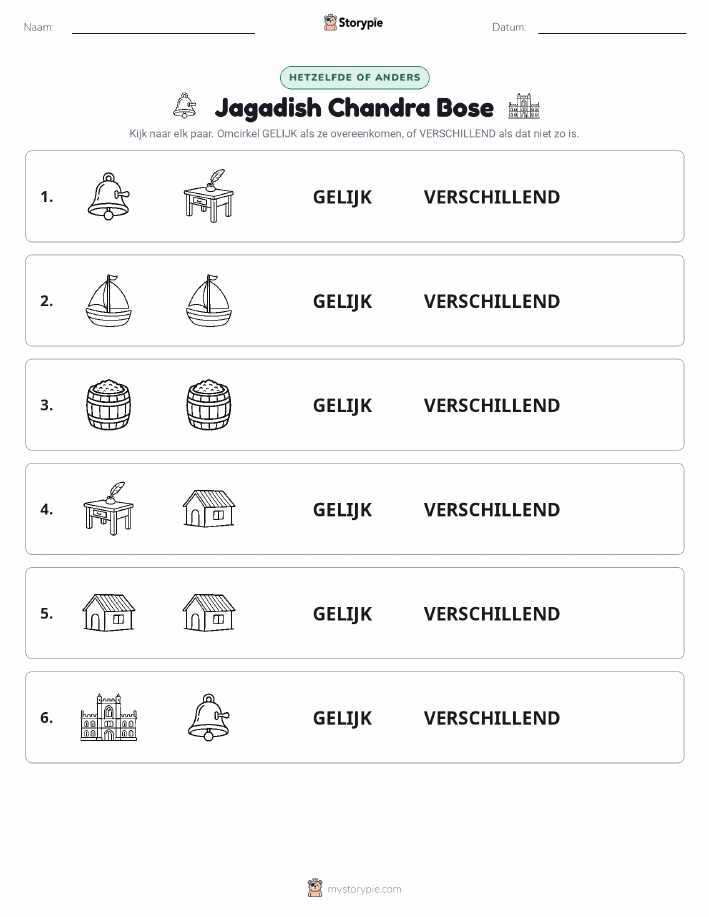The image size is (709, 917).
Task: Choose GELIJK for pair 3
Action: point(342,406)
